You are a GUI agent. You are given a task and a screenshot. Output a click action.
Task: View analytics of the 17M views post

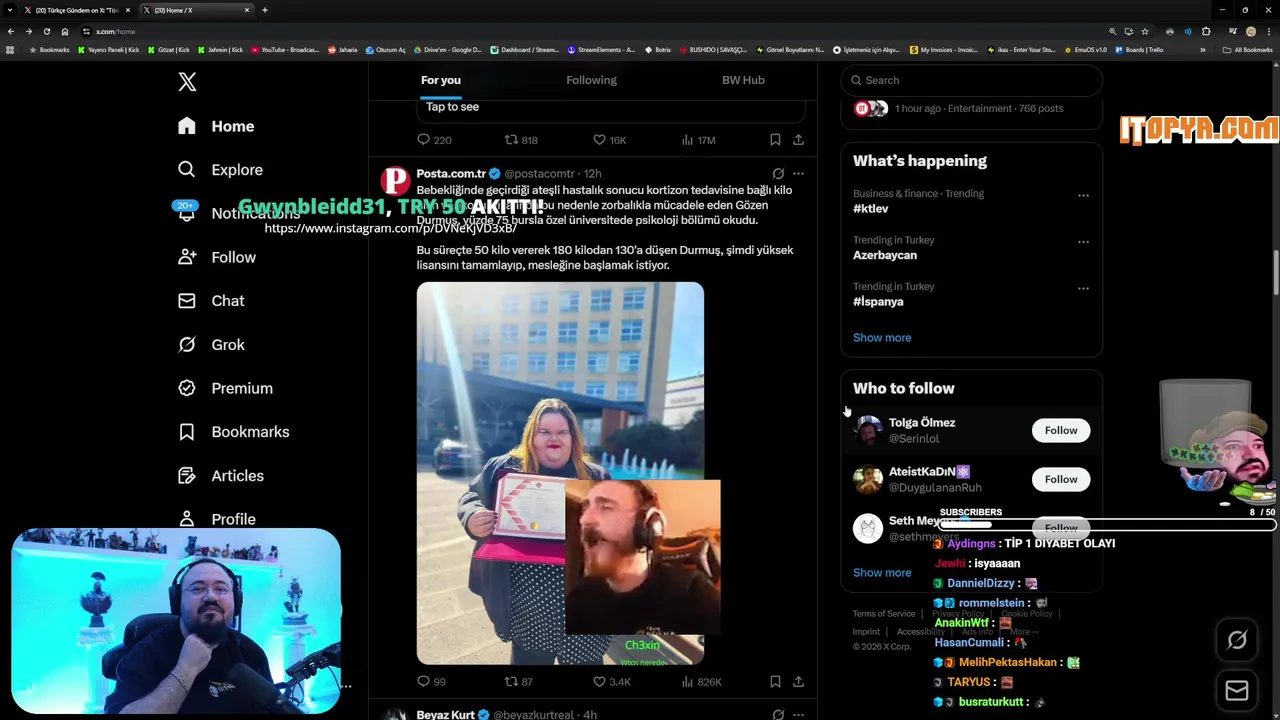(698, 140)
